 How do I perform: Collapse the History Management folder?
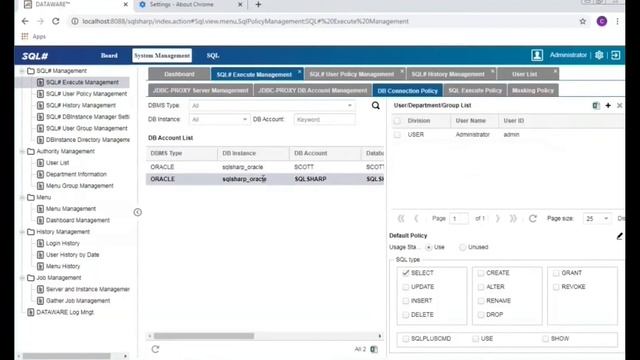point(22,232)
